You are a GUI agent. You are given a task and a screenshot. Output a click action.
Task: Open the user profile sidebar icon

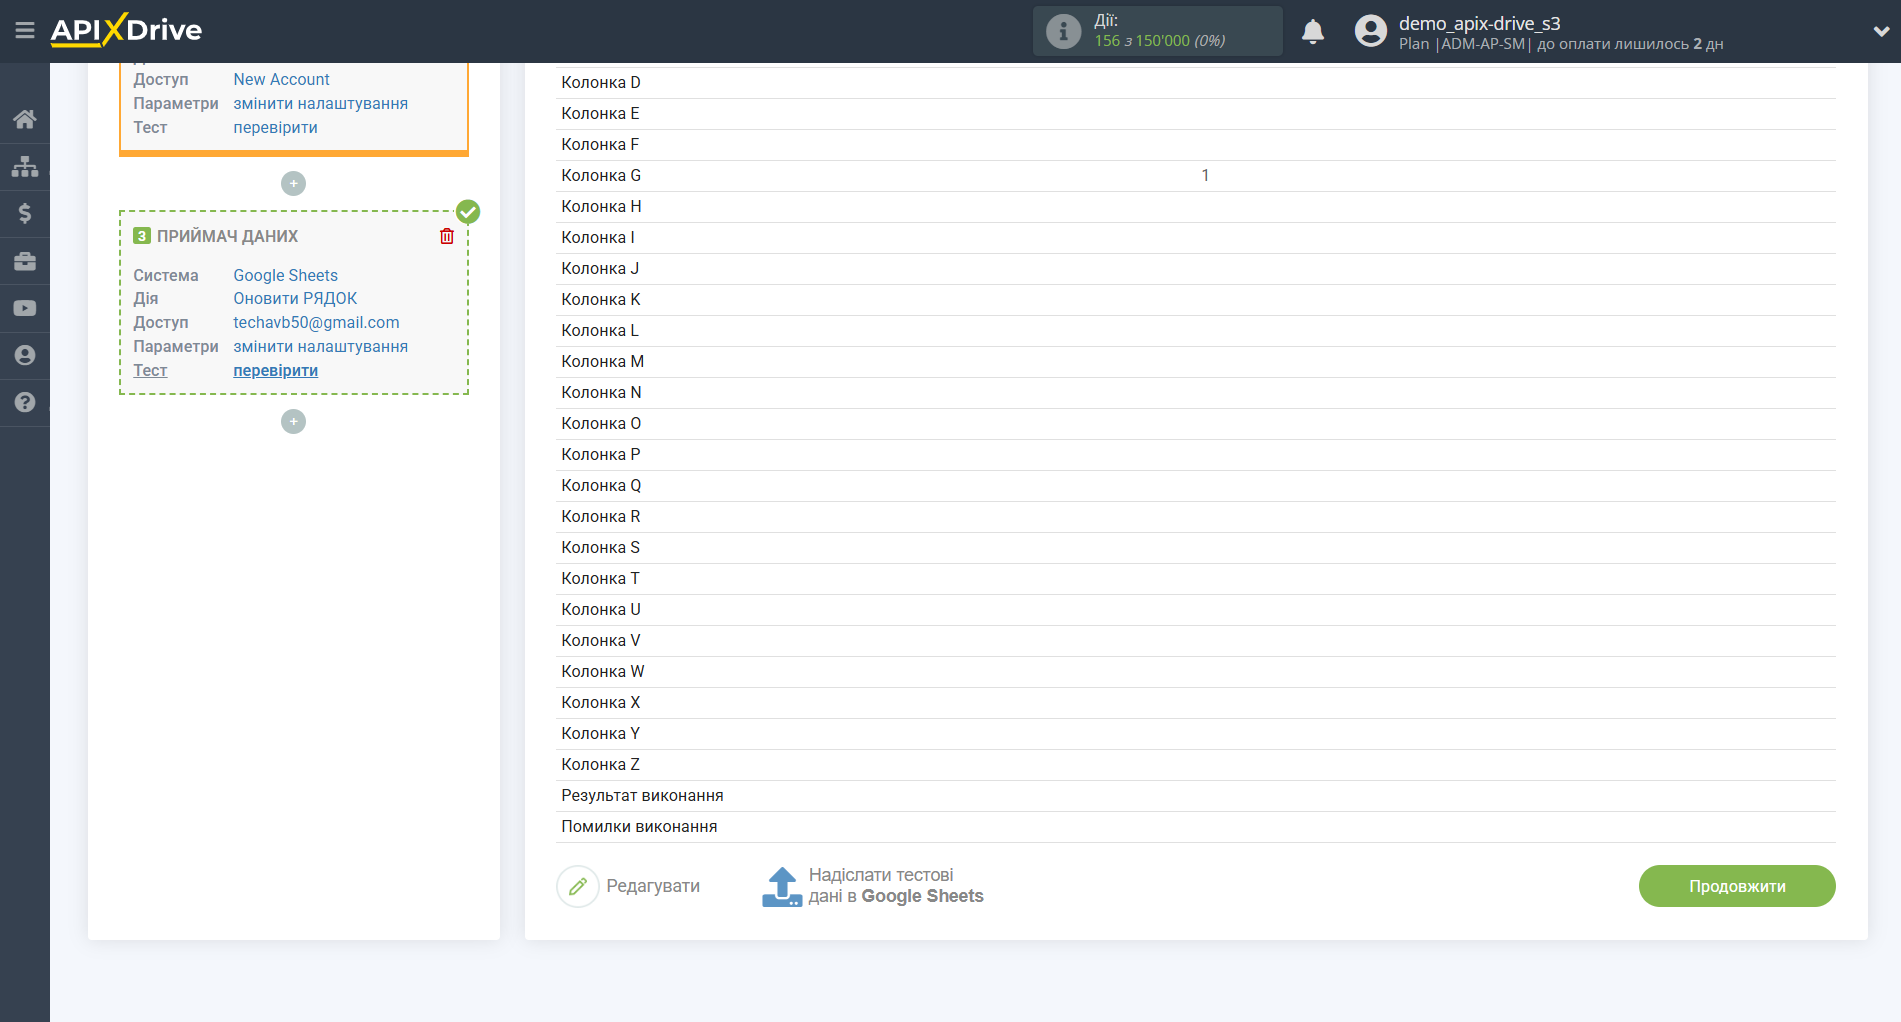(25, 355)
